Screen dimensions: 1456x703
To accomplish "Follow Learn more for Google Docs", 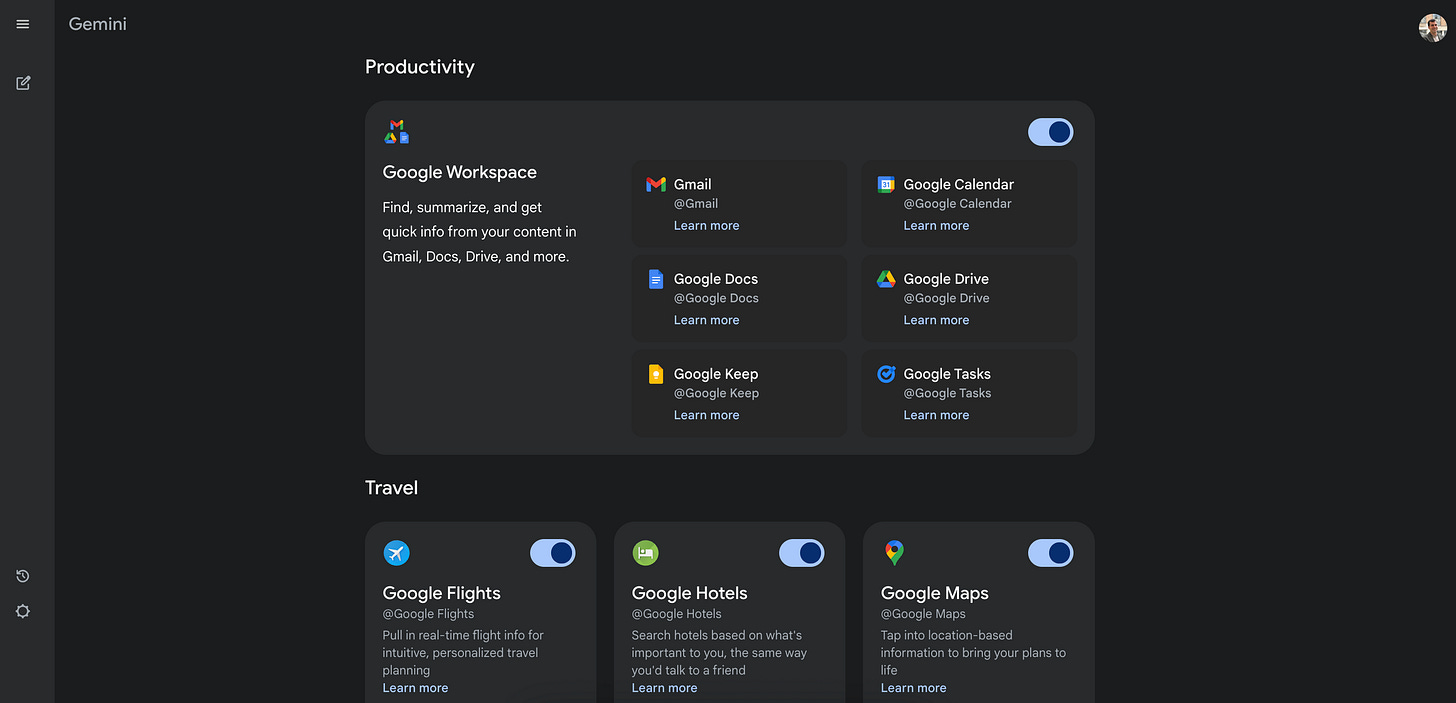I will [707, 321].
